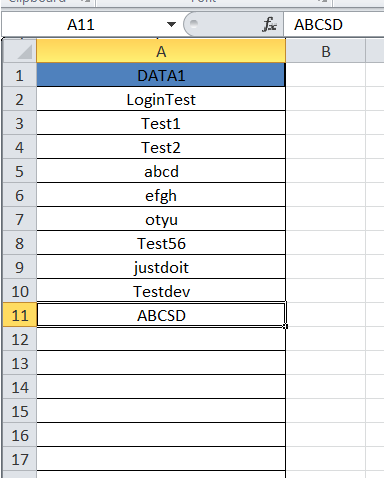Click the formula bar expand circle handle
Screen dimensions: 384x478
(x=193, y=23)
